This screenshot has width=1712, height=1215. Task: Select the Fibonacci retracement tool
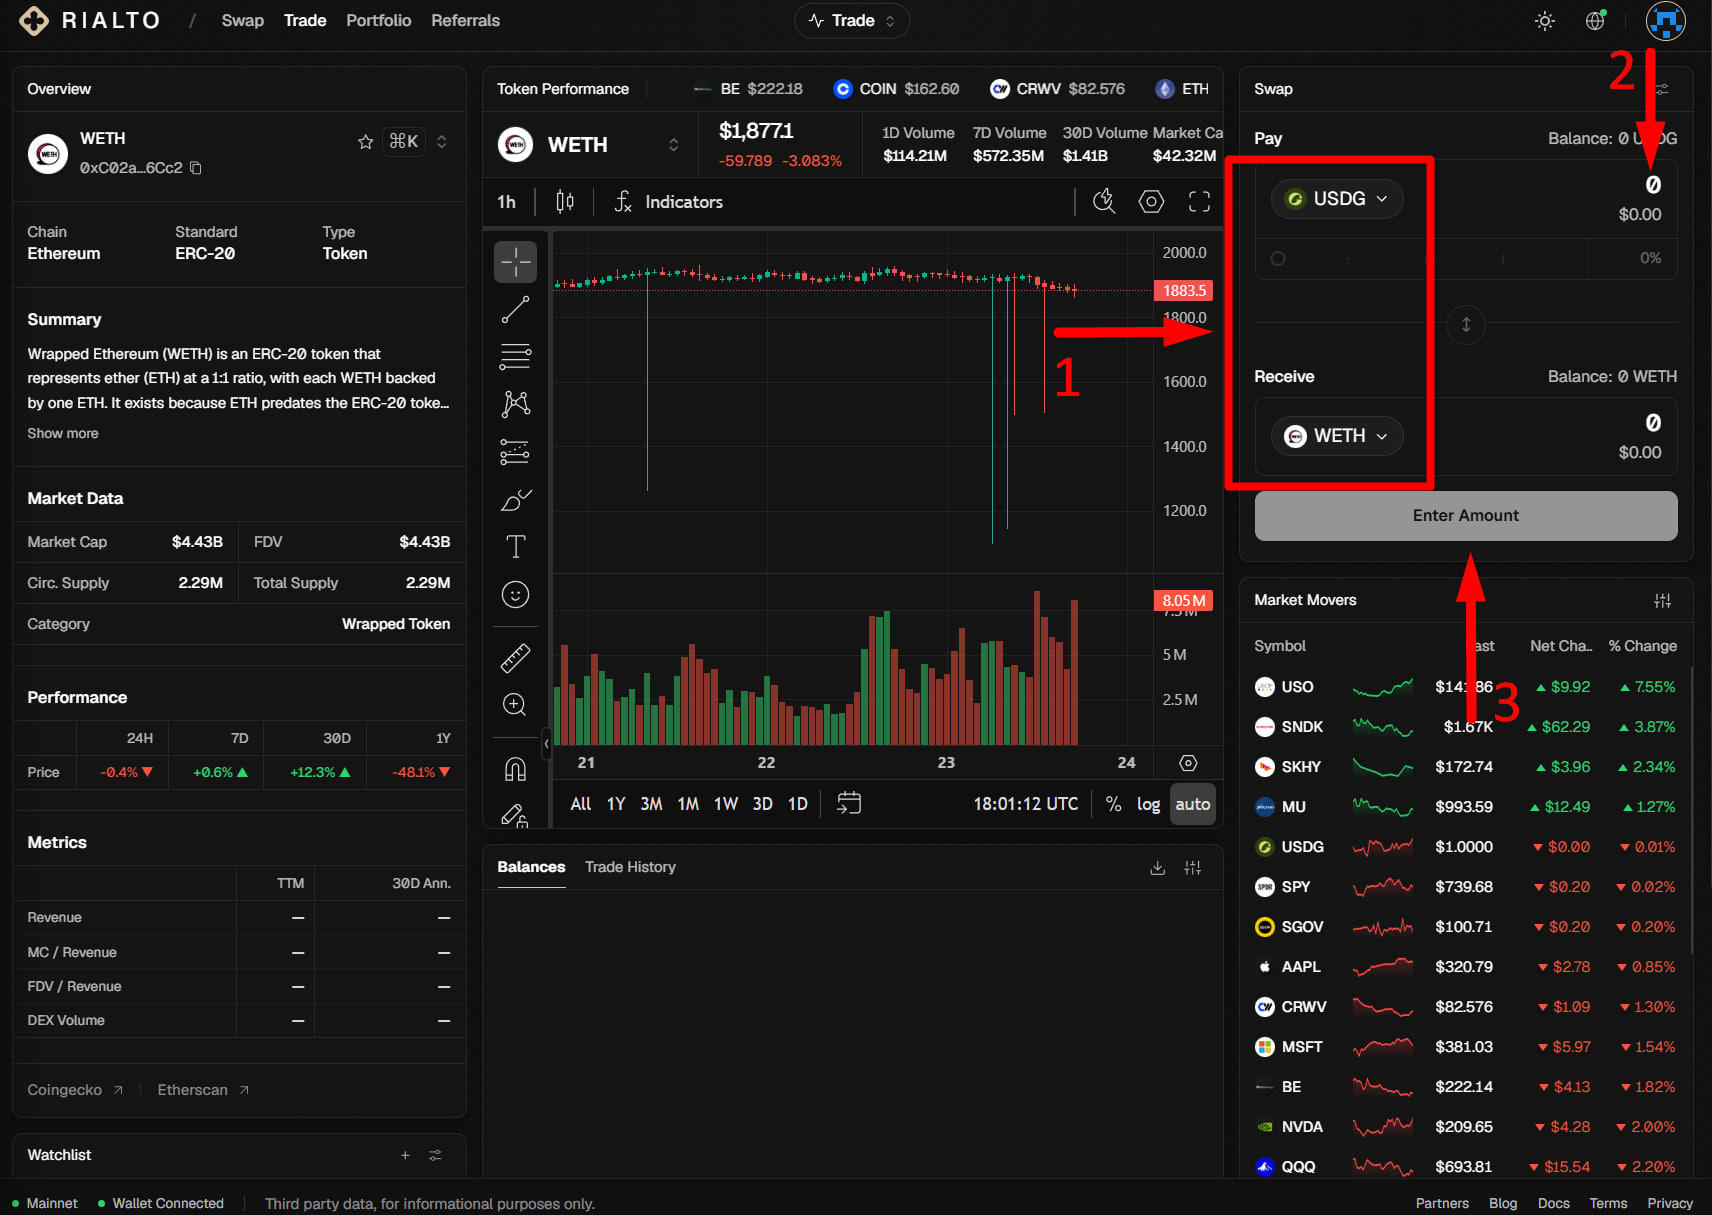tap(515, 357)
